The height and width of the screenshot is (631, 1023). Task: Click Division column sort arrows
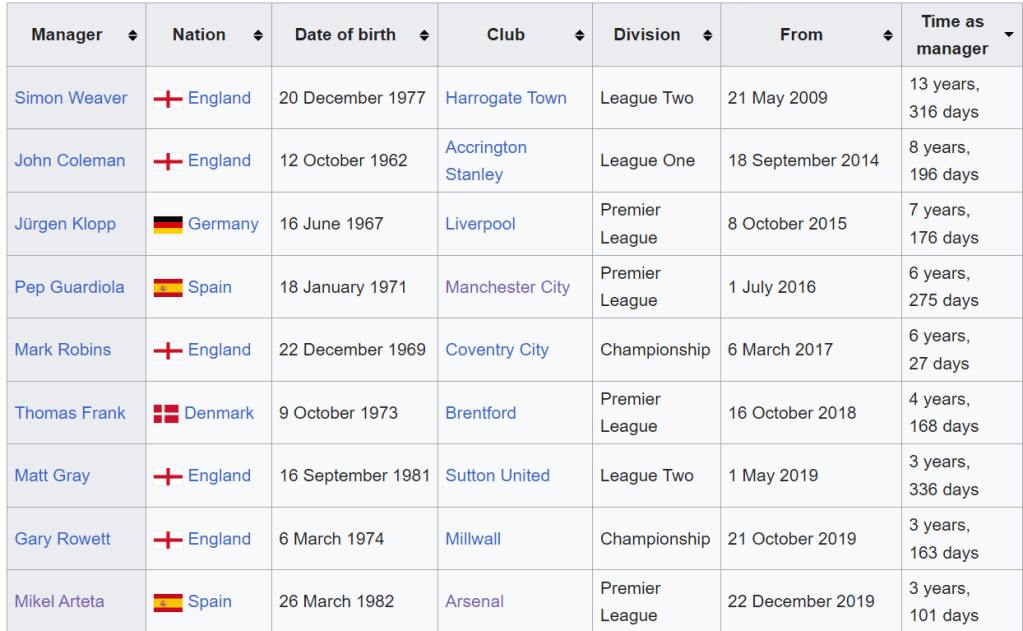click(707, 35)
